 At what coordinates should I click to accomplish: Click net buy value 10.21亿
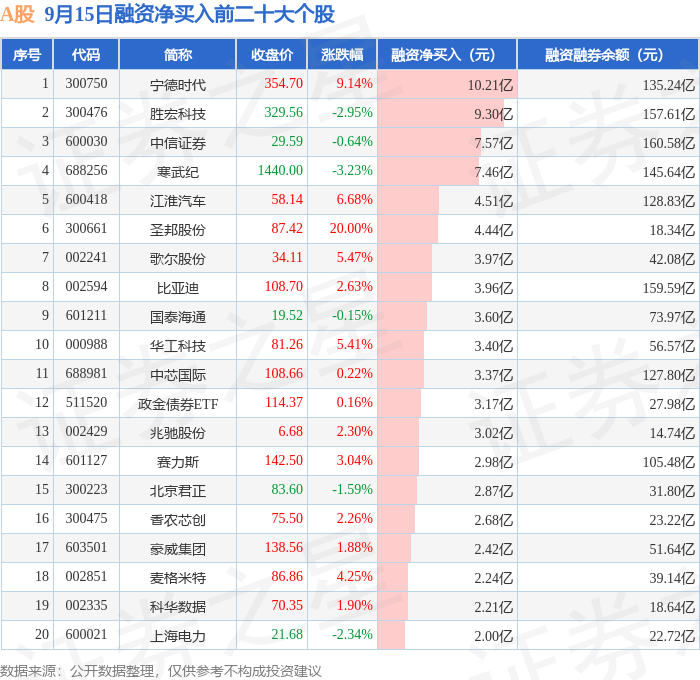point(490,85)
